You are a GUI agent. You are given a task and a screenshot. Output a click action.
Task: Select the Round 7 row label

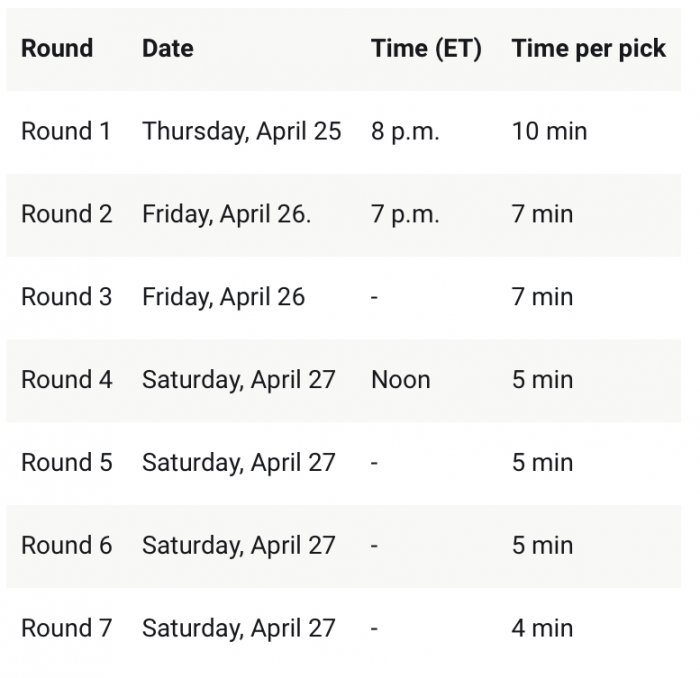point(67,628)
